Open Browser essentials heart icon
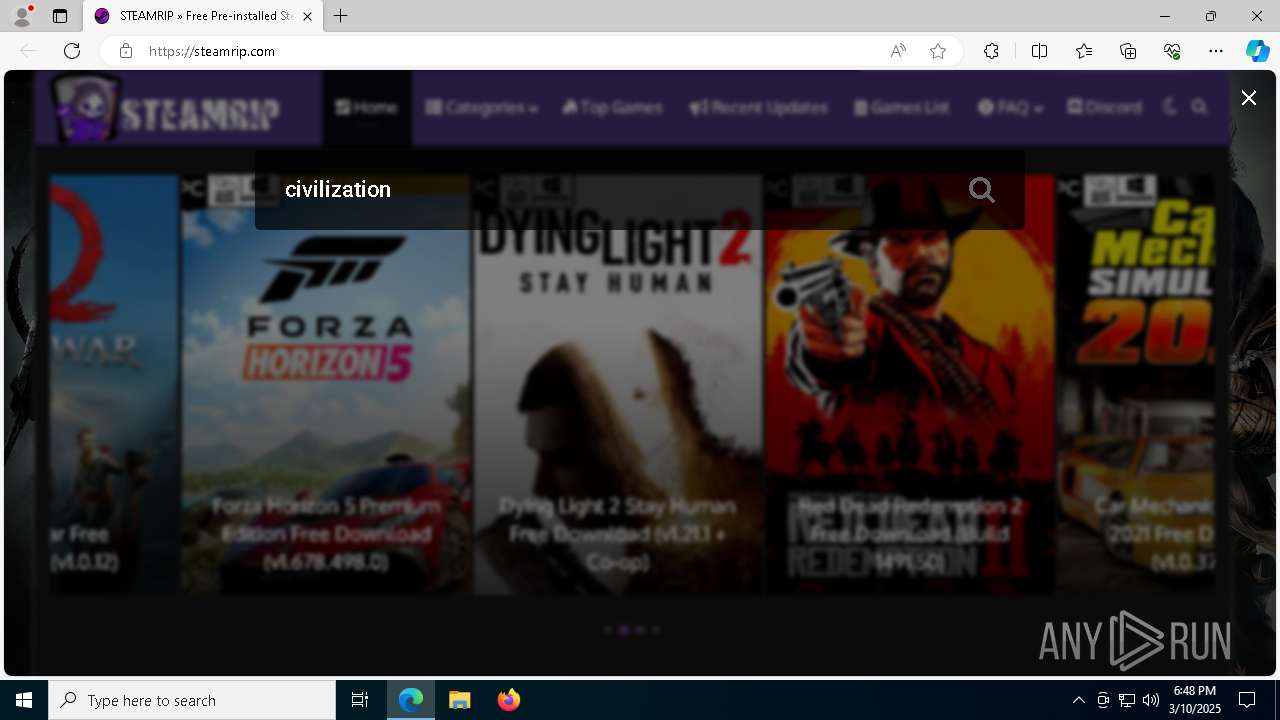The height and width of the screenshot is (720, 1280). click(x=1172, y=51)
